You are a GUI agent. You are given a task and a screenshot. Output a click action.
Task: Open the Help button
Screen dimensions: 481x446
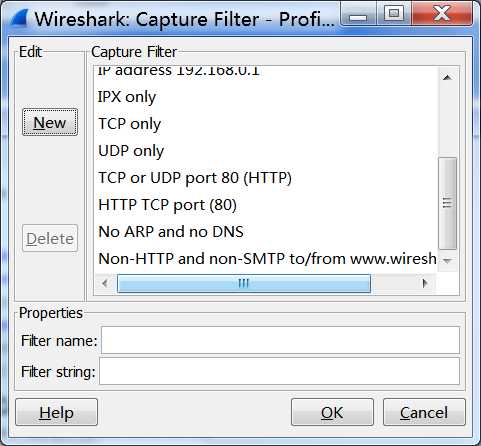(56, 412)
